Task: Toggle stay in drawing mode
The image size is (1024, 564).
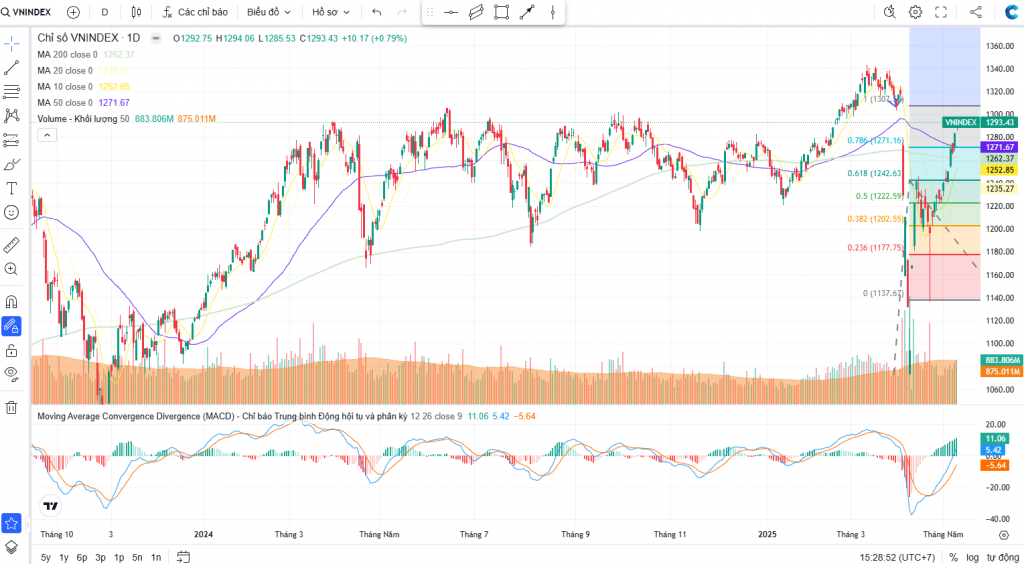Action: click(11, 326)
